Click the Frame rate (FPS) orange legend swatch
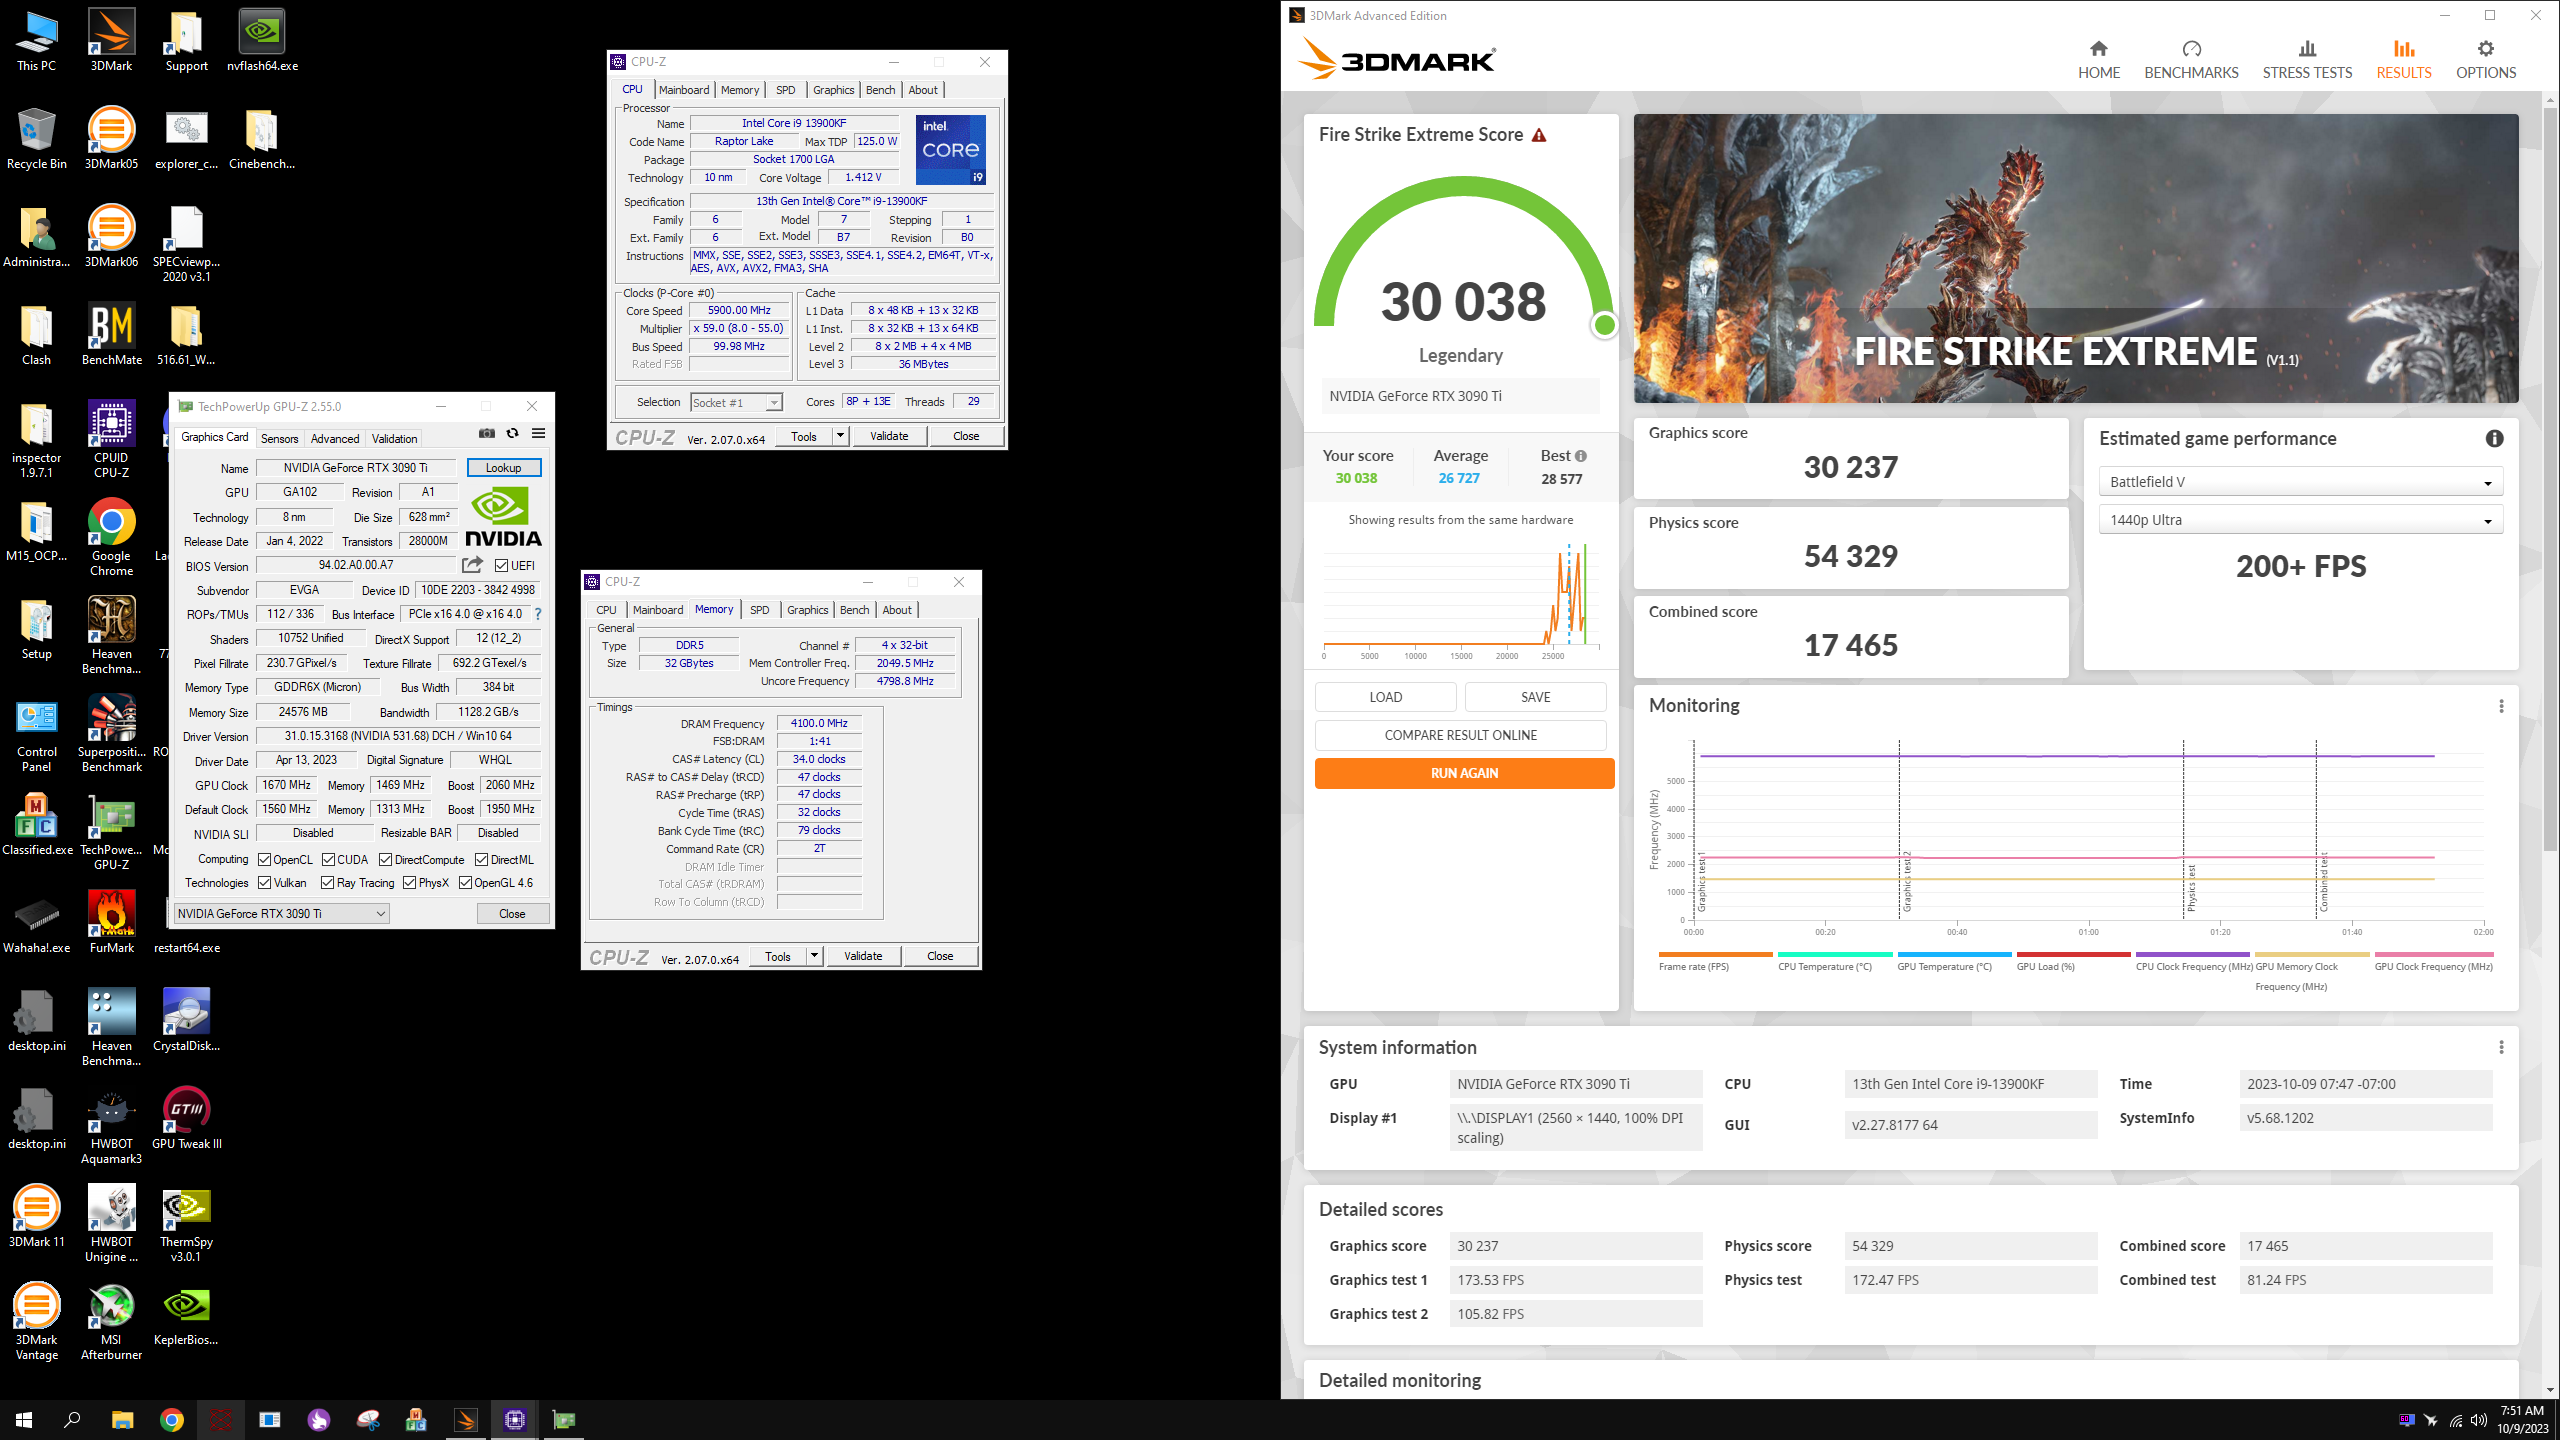This screenshot has width=2560, height=1440. [x=1715, y=955]
